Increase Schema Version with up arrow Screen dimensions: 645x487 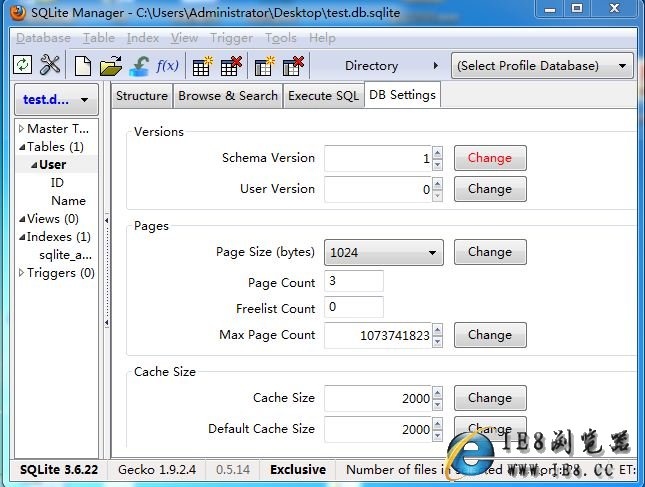pos(437,153)
